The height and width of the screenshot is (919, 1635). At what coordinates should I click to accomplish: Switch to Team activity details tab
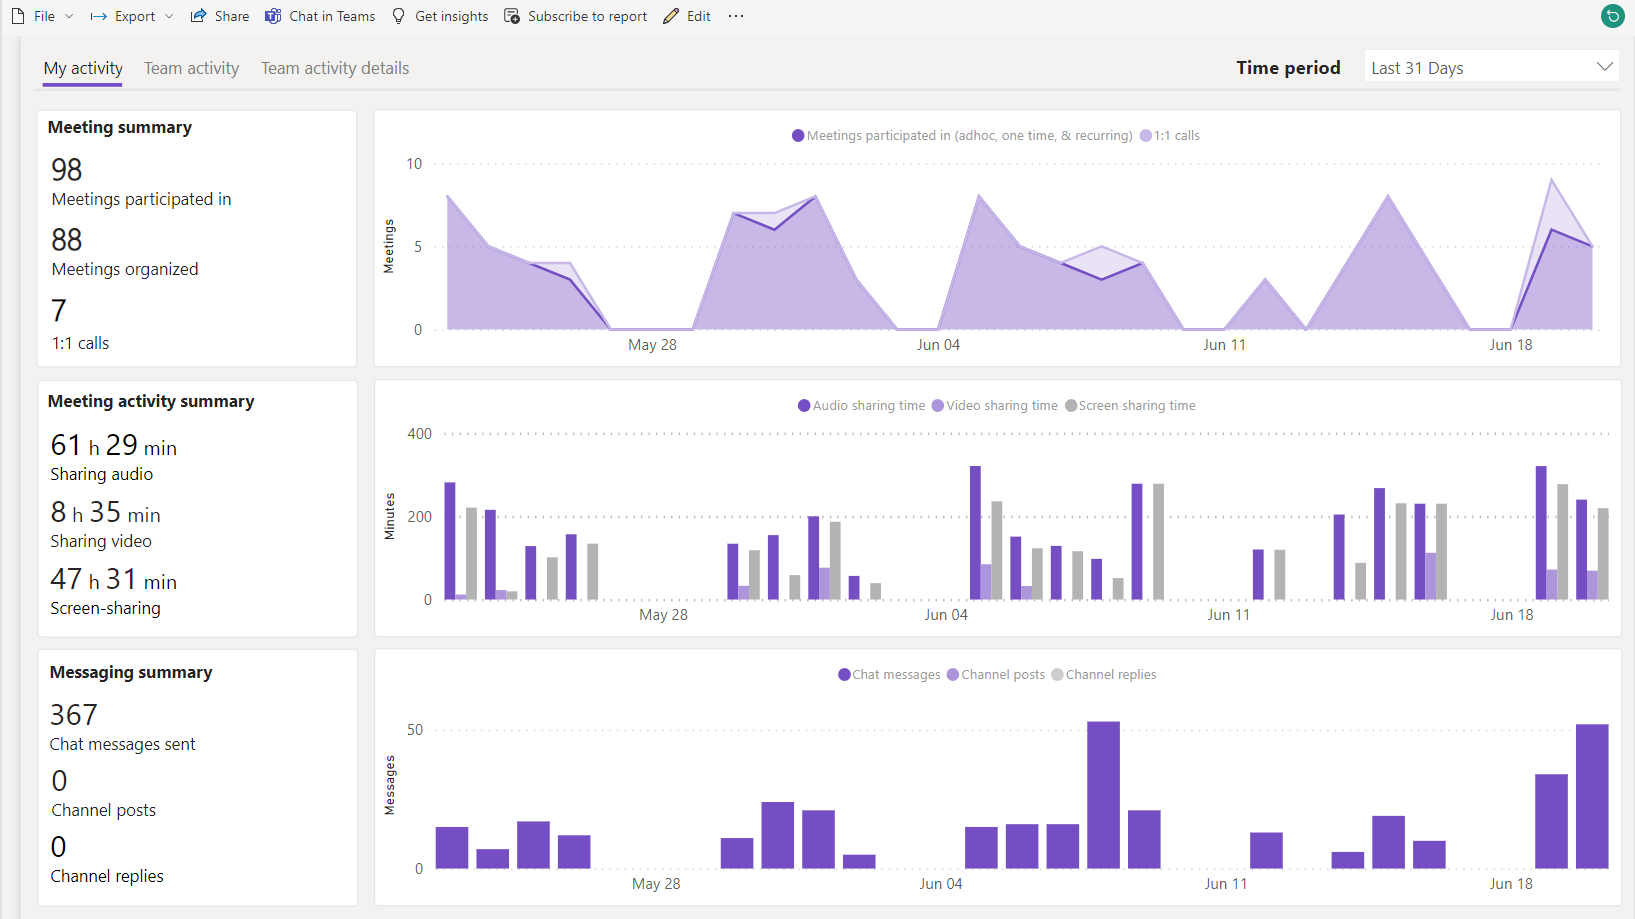tap(335, 68)
